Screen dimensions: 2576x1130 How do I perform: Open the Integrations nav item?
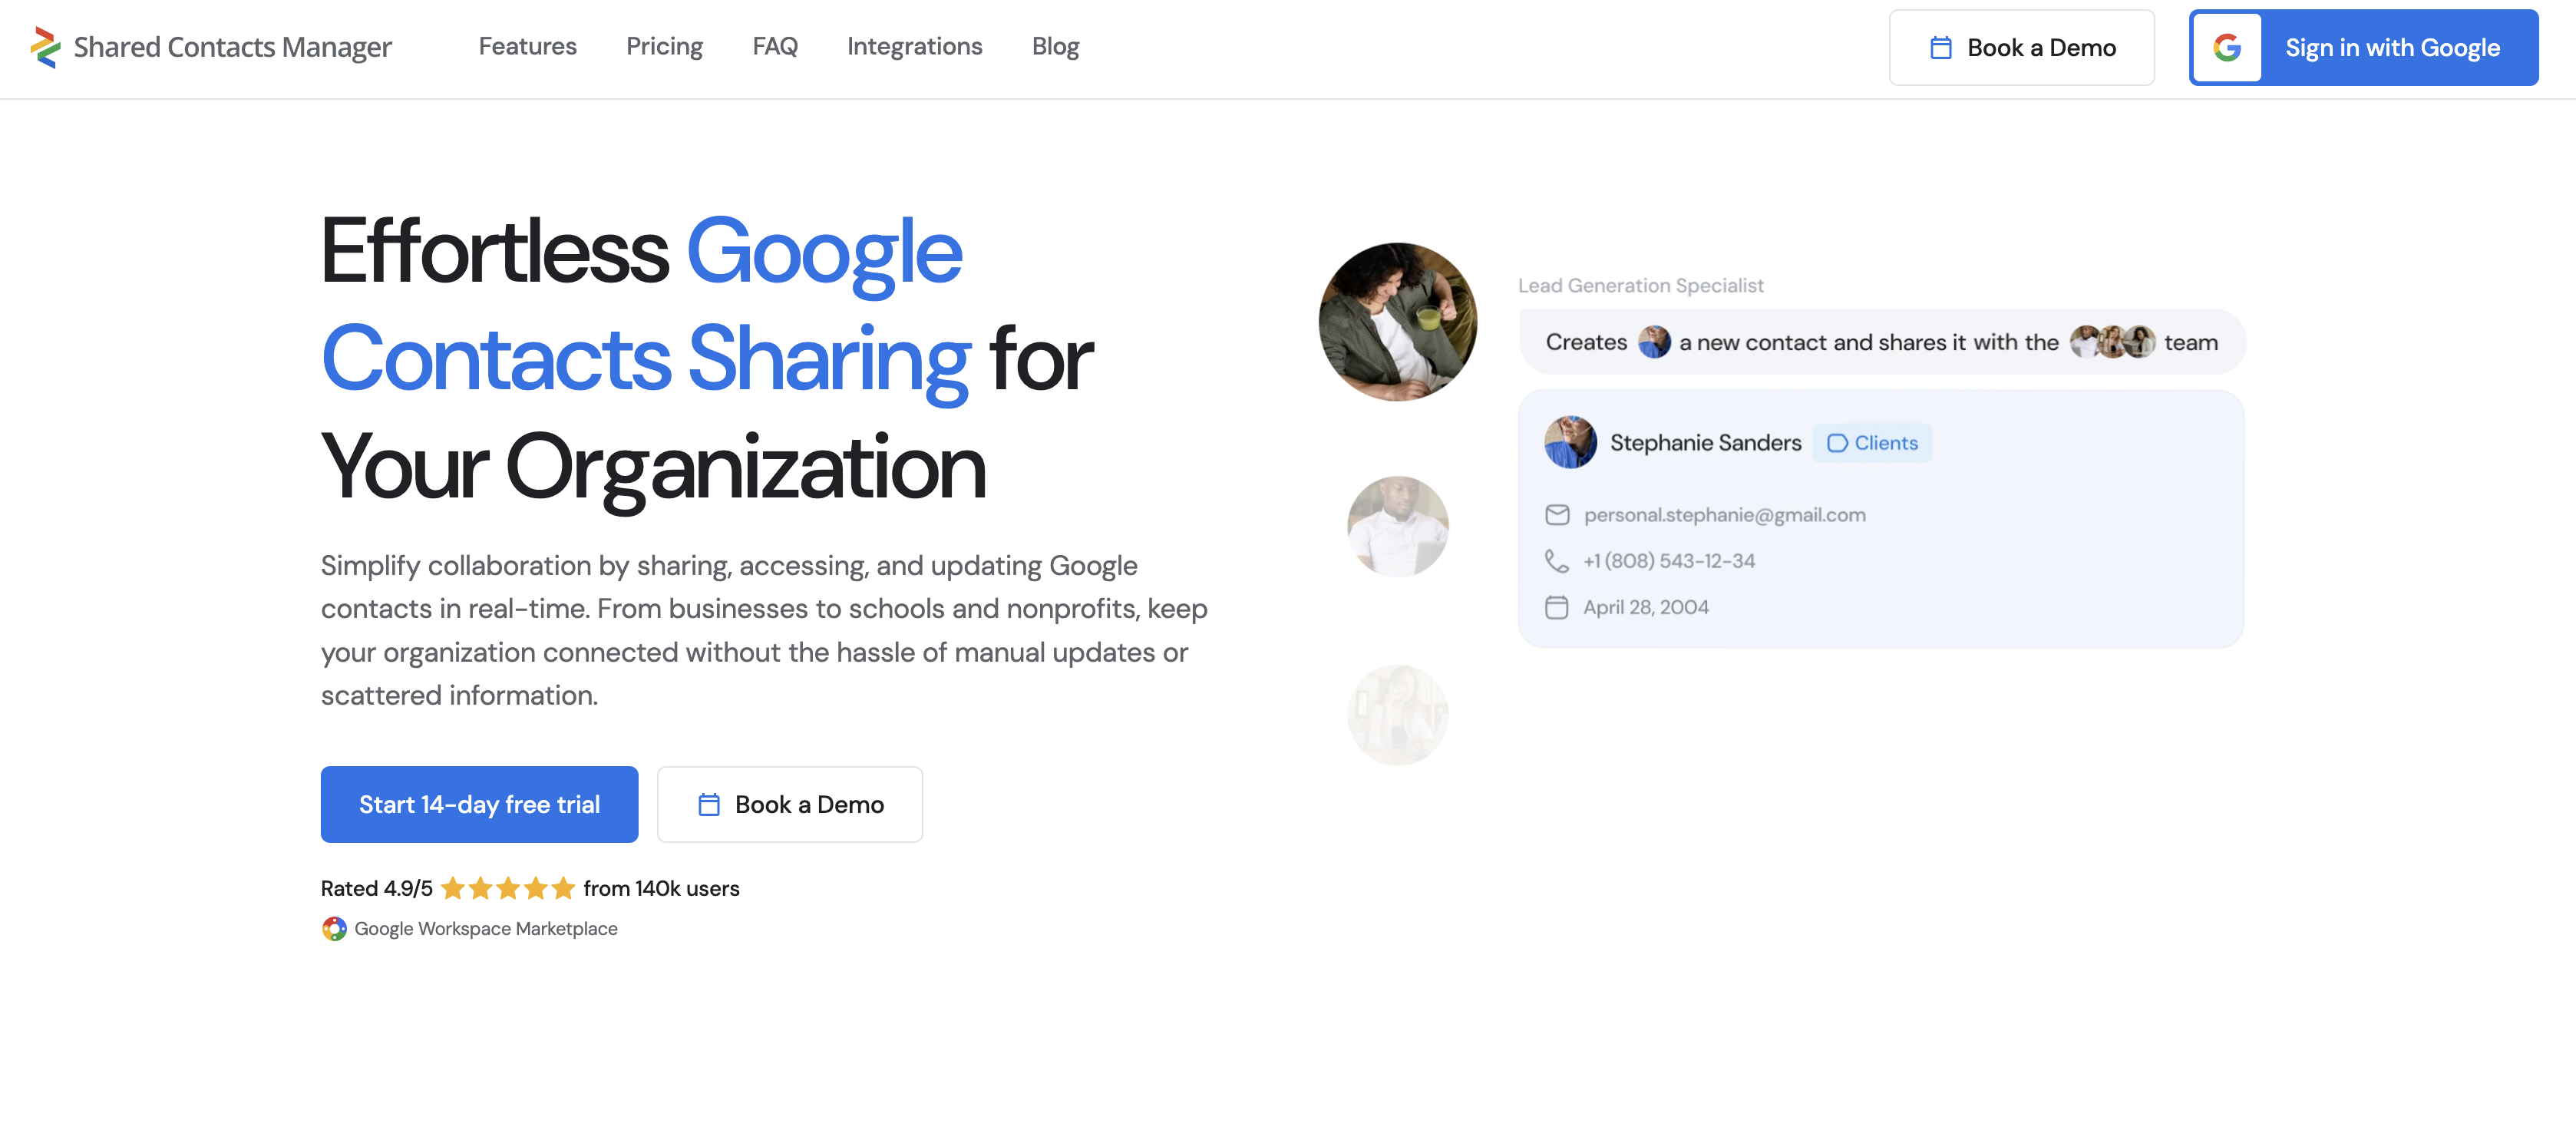tap(914, 46)
